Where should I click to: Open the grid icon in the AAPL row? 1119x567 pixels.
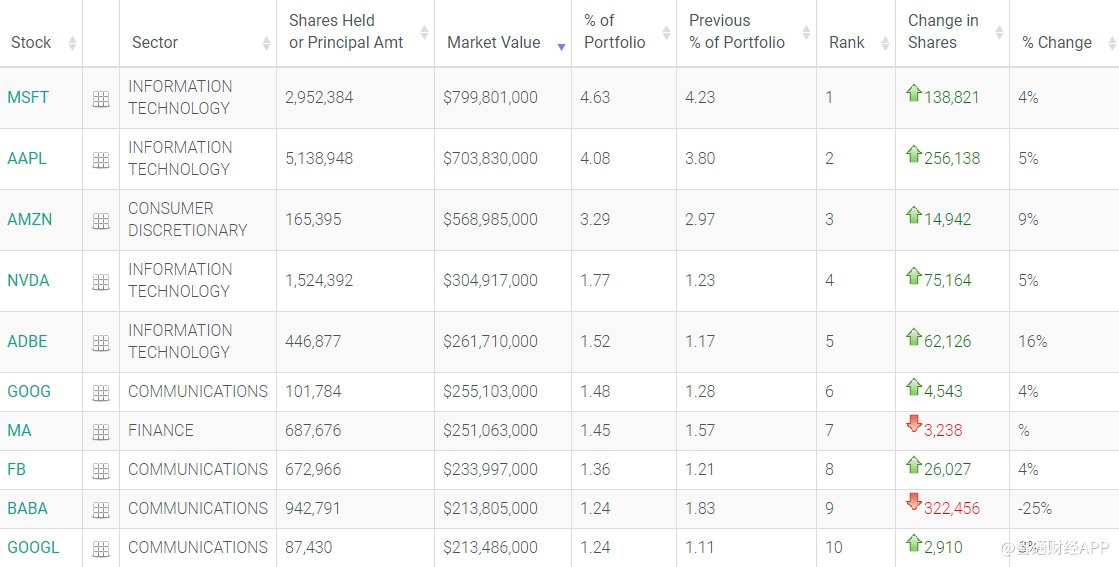(x=101, y=160)
